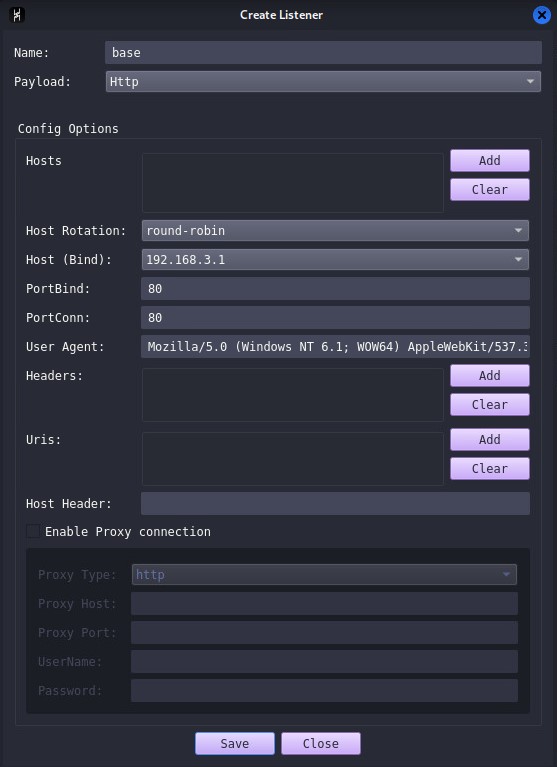
Task: Save the listener configuration
Action: pyautogui.click(x=235, y=744)
